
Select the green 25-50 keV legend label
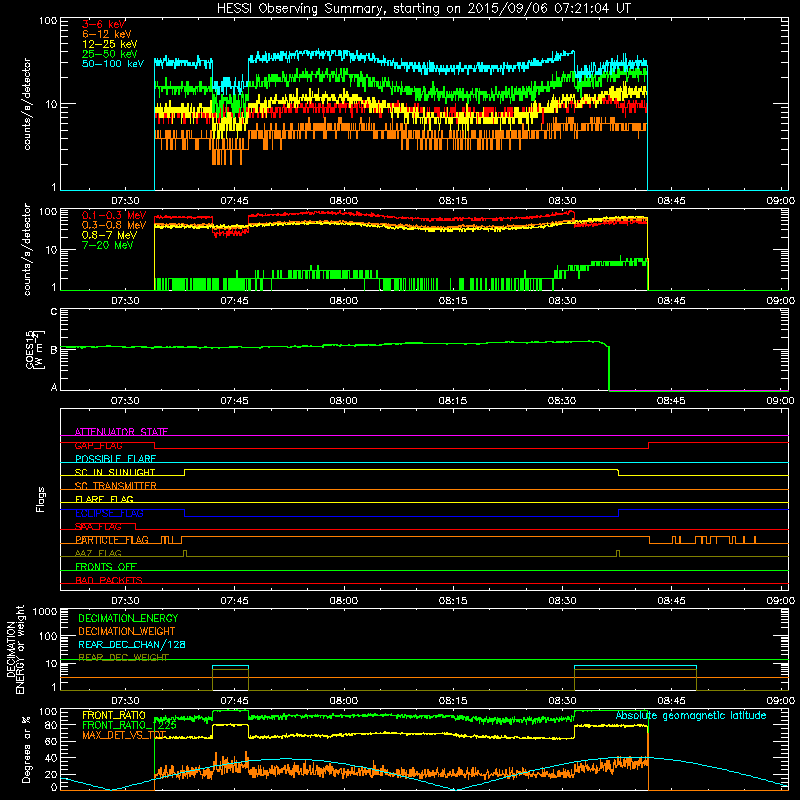pyautogui.click(x=109, y=54)
